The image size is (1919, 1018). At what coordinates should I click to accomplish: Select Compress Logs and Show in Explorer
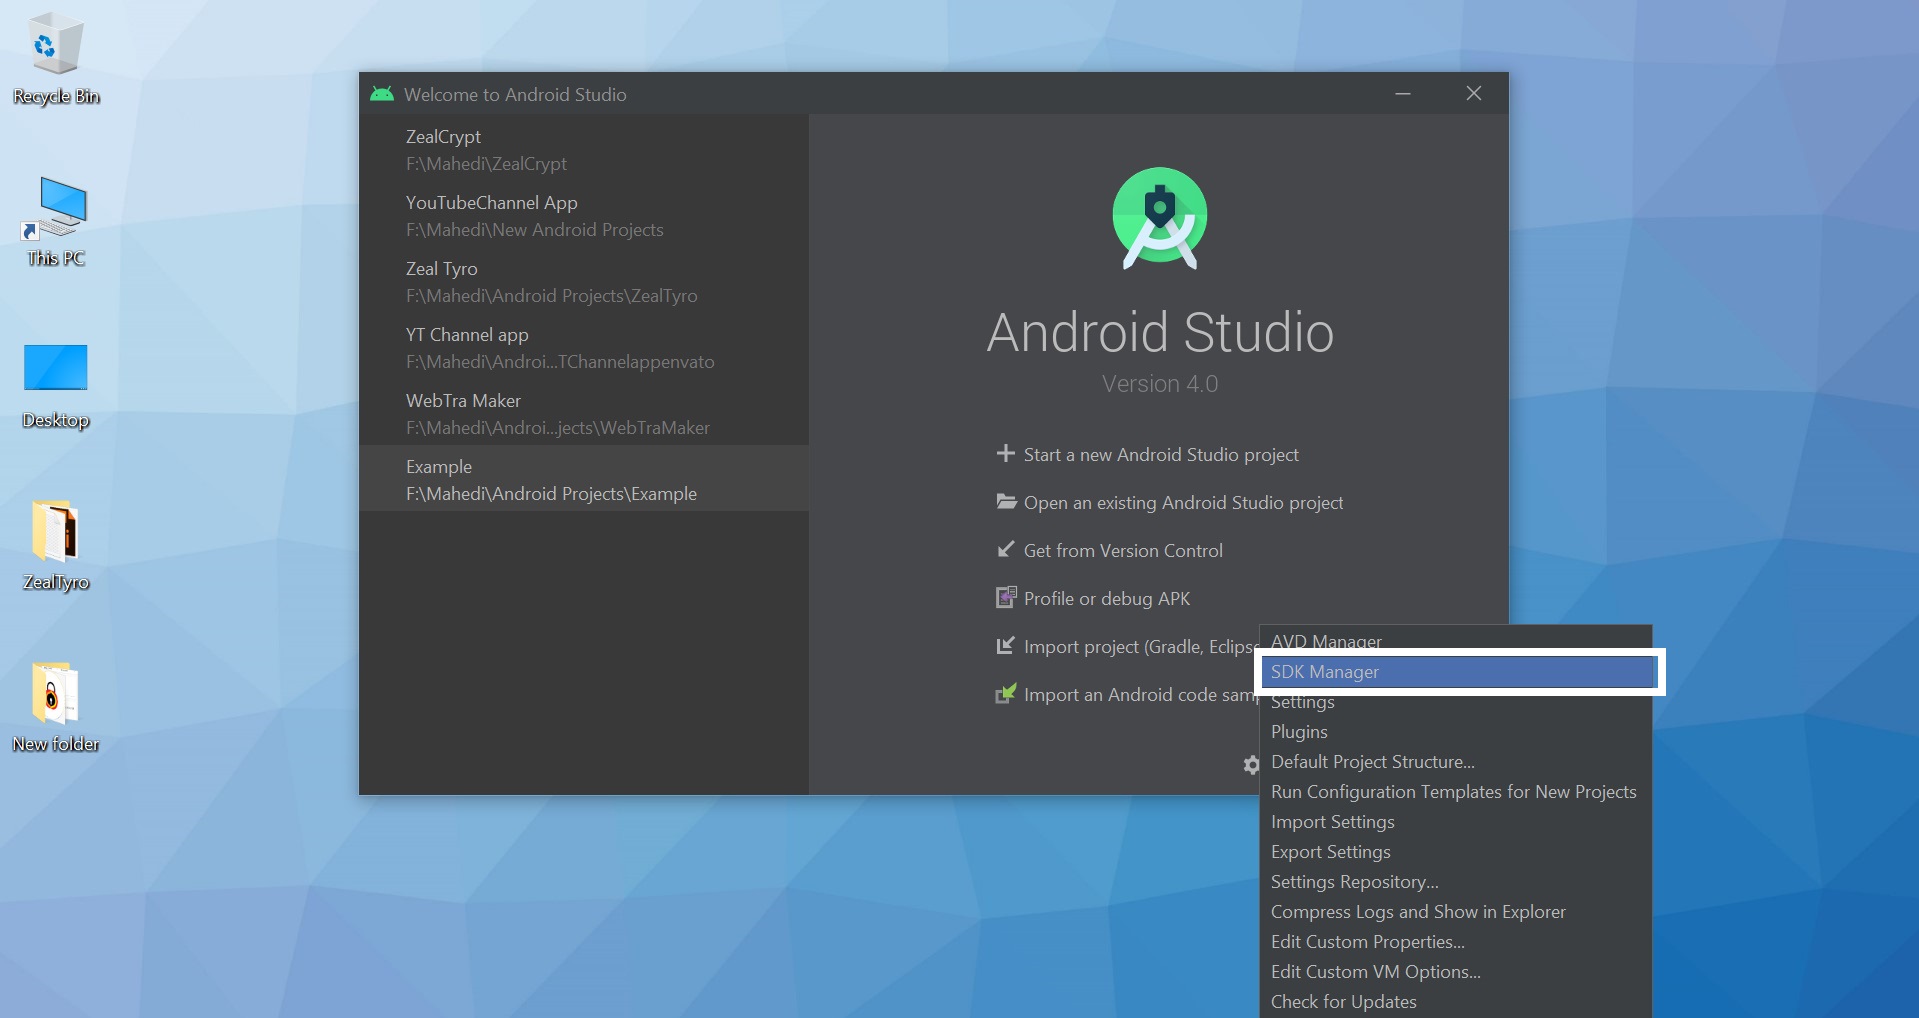coord(1455,912)
